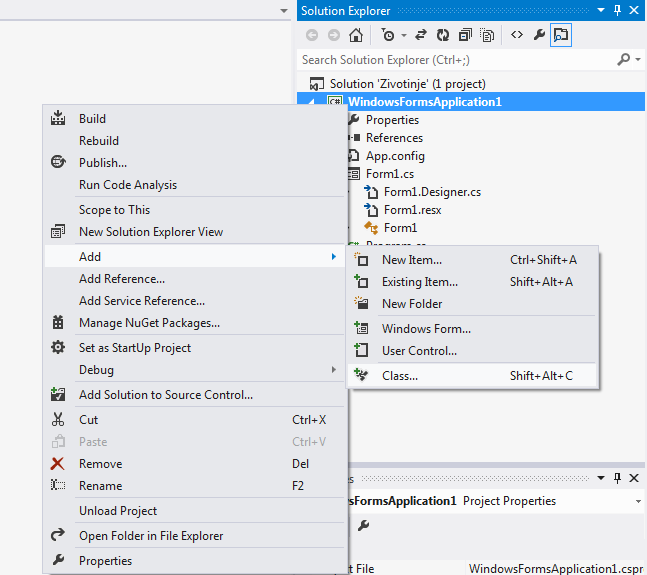Click the Home icon in Solution Explorer toolbar
The height and width of the screenshot is (575, 647).
[x=356, y=35]
